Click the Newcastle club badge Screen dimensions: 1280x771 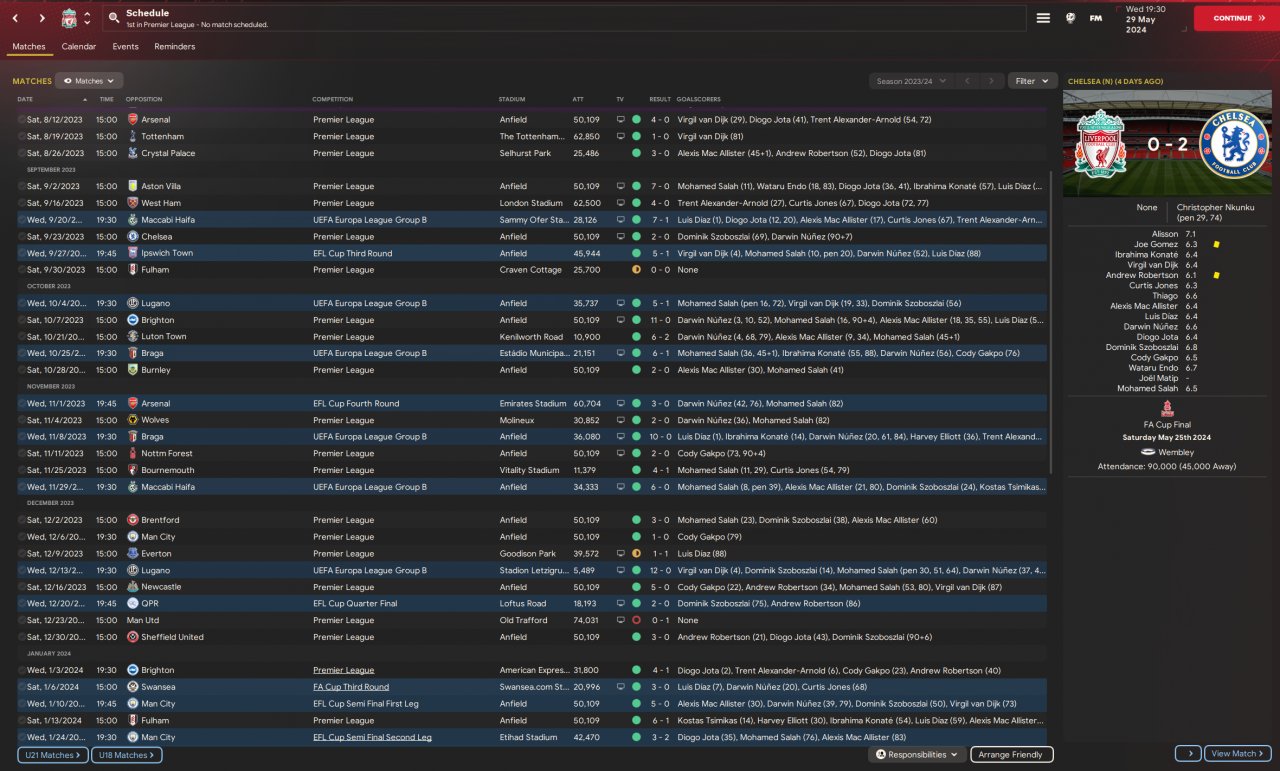click(133, 587)
